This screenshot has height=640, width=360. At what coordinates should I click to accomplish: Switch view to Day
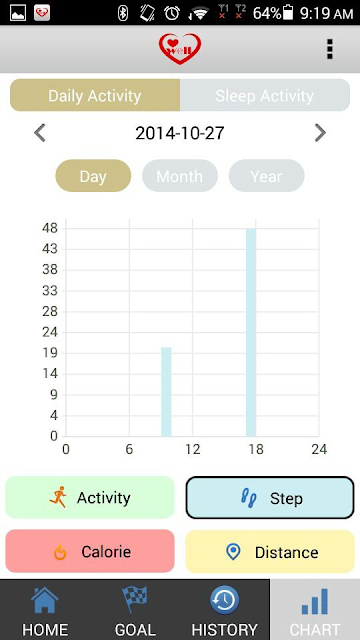[x=93, y=176]
